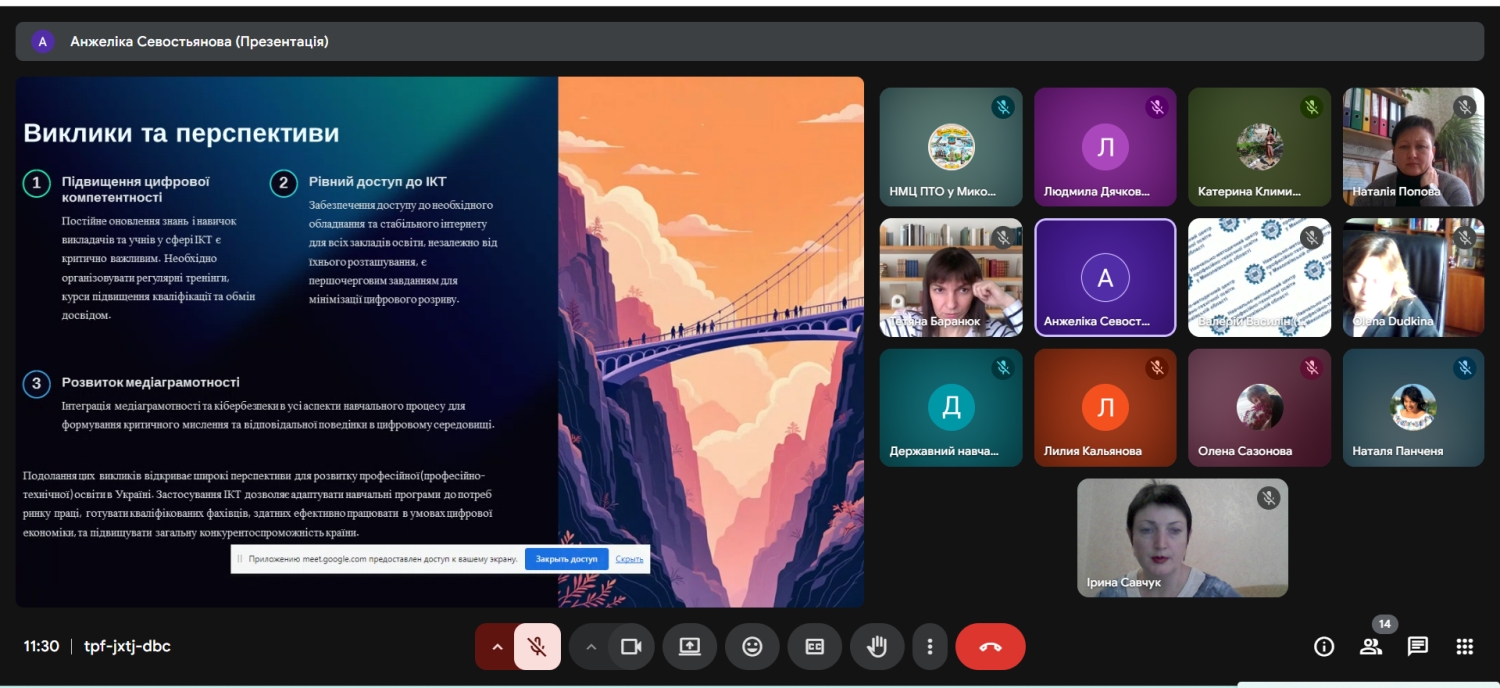This screenshot has height=688, width=1500.
Task: Open meeting details info icon
Action: coord(1324,646)
